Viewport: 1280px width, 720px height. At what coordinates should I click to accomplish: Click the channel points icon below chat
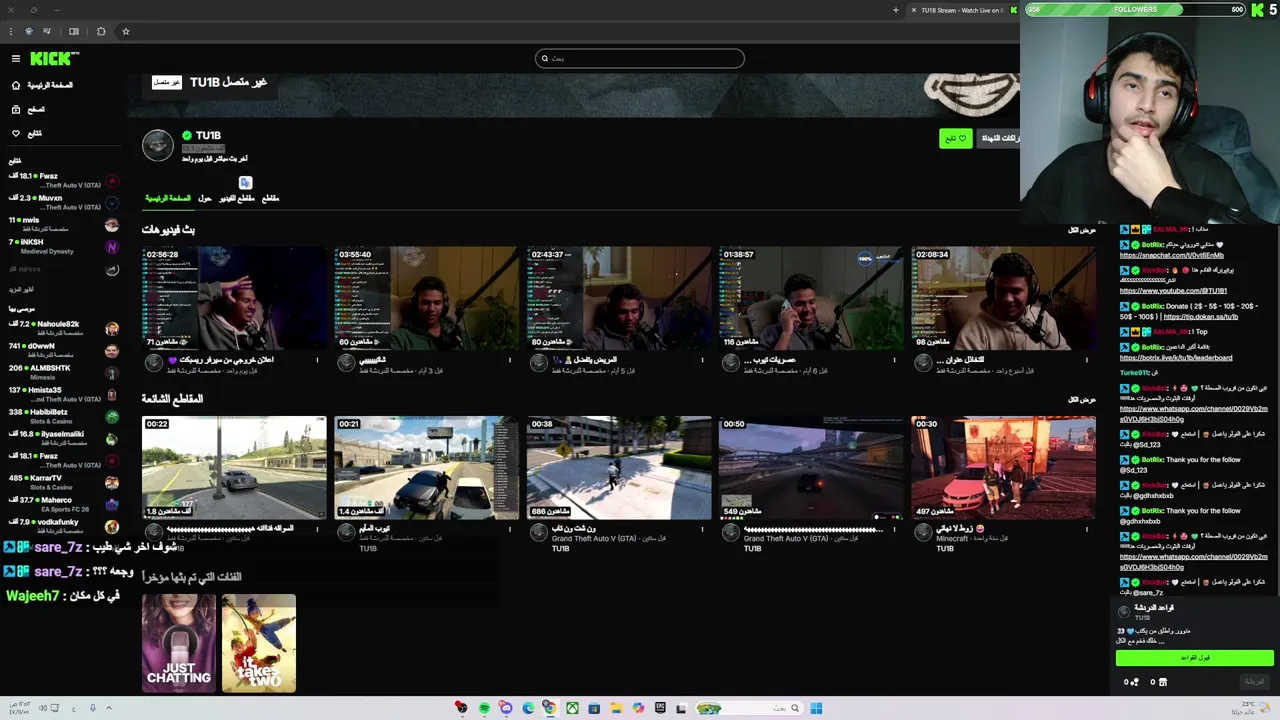pos(1134,682)
